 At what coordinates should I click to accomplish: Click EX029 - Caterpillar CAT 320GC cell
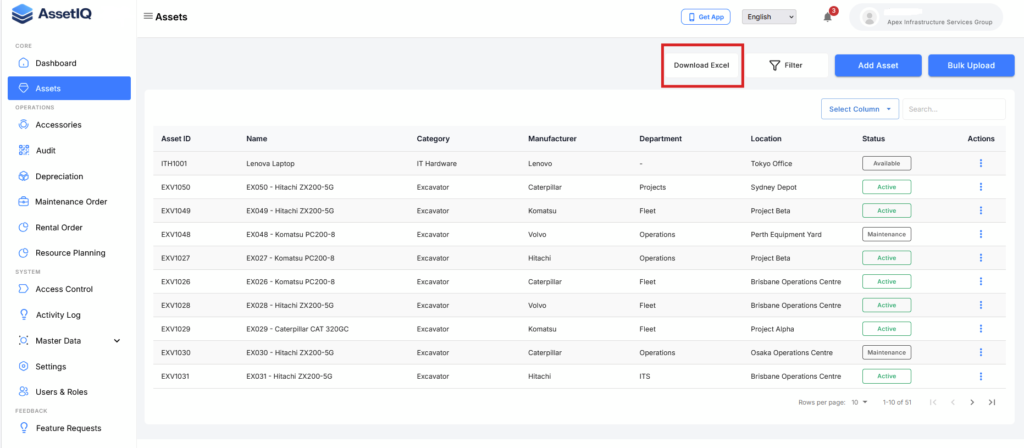point(297,328)
